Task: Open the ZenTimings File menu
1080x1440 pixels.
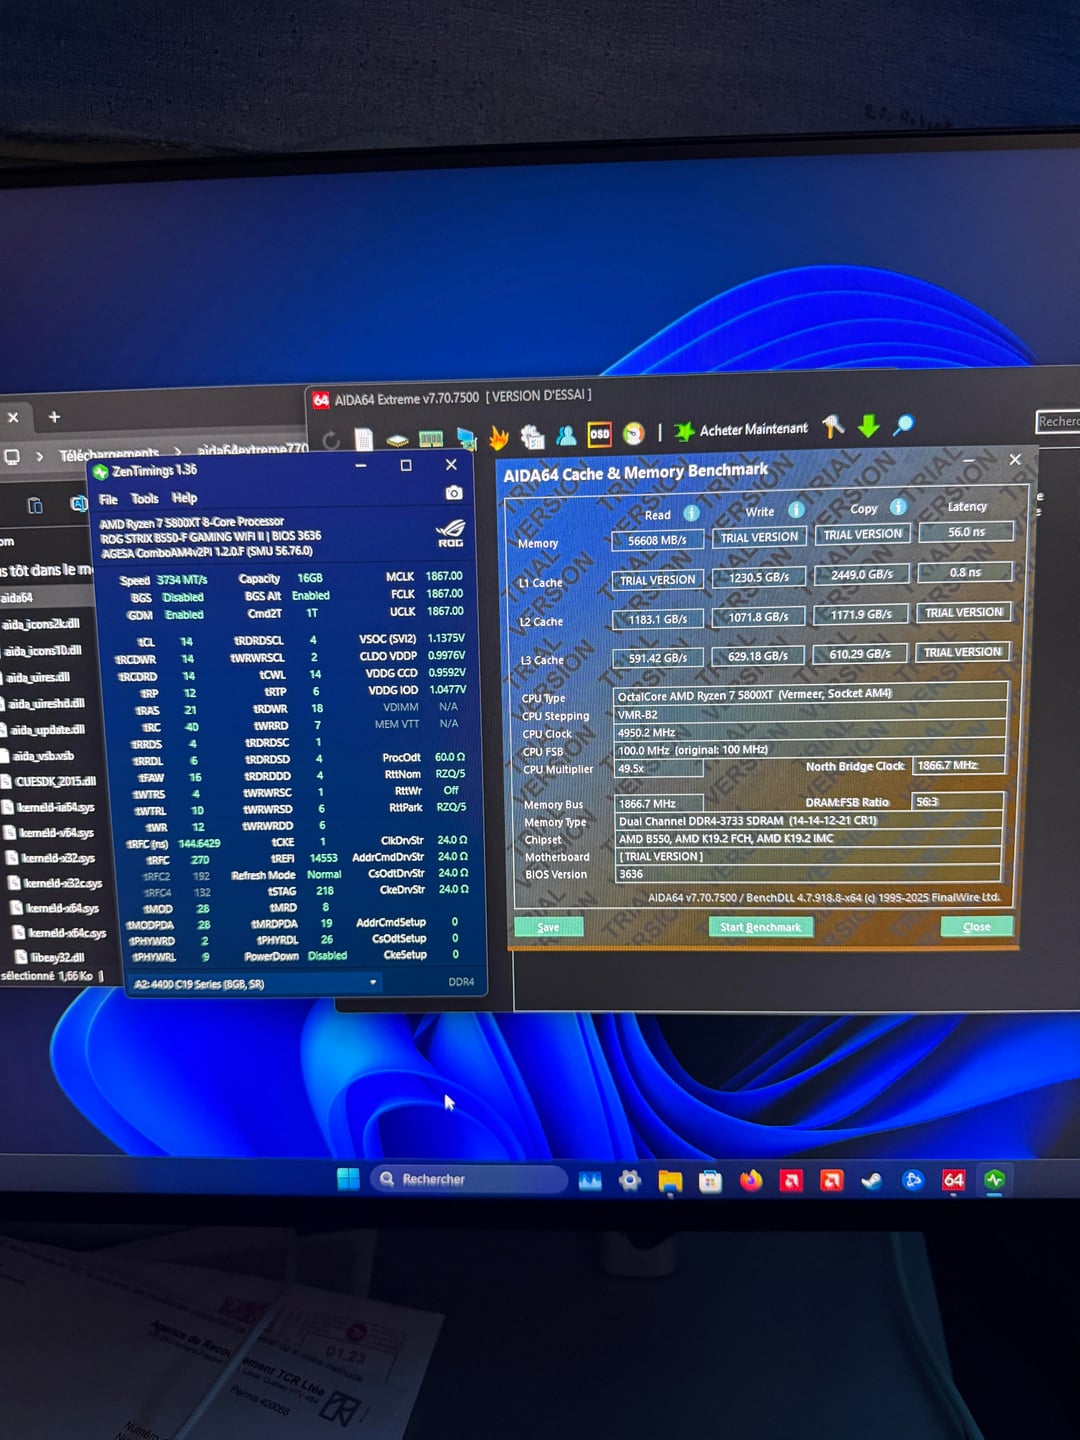Action: tap(108, 499)
